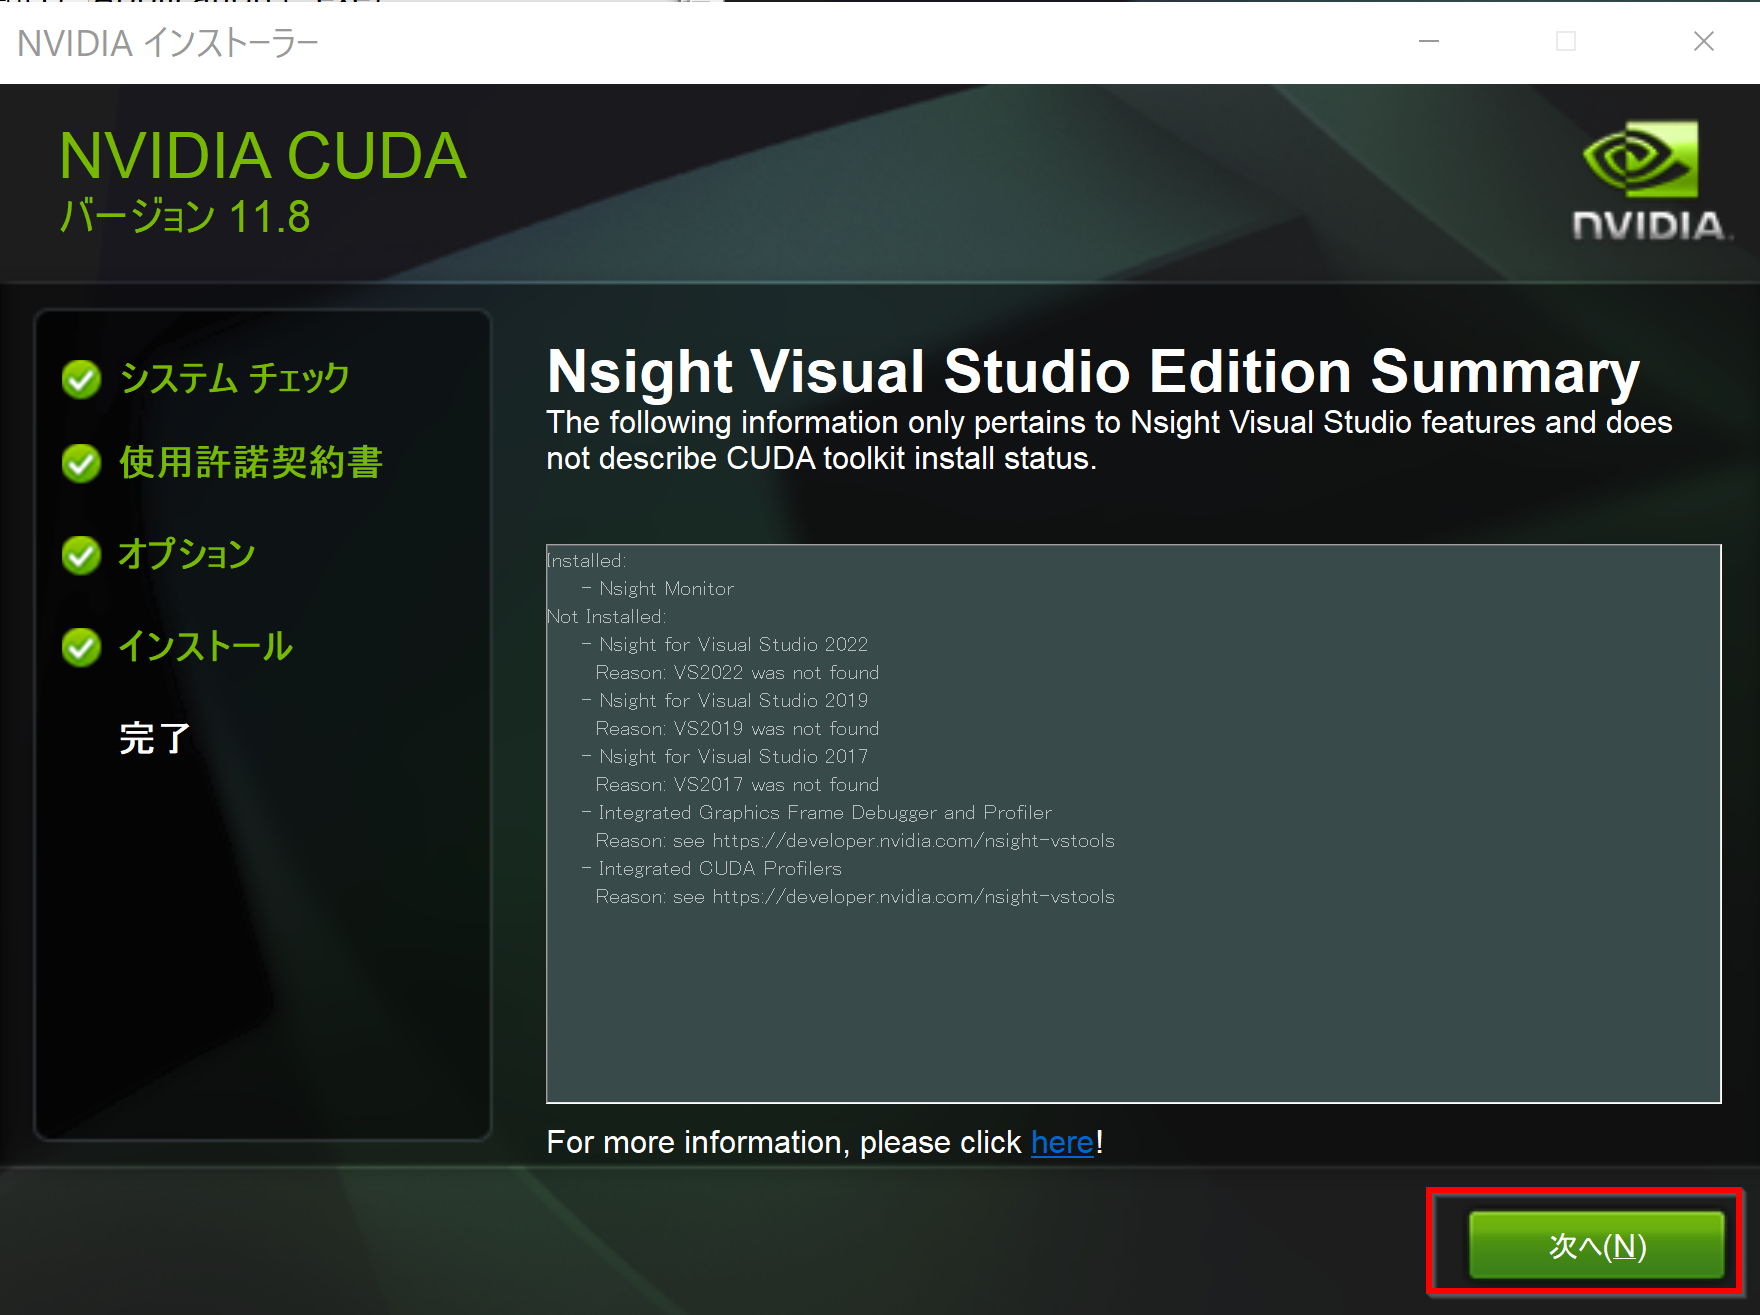
Task: Click the バージョン 11.8 version label
Action: click(x=185, y=216)
